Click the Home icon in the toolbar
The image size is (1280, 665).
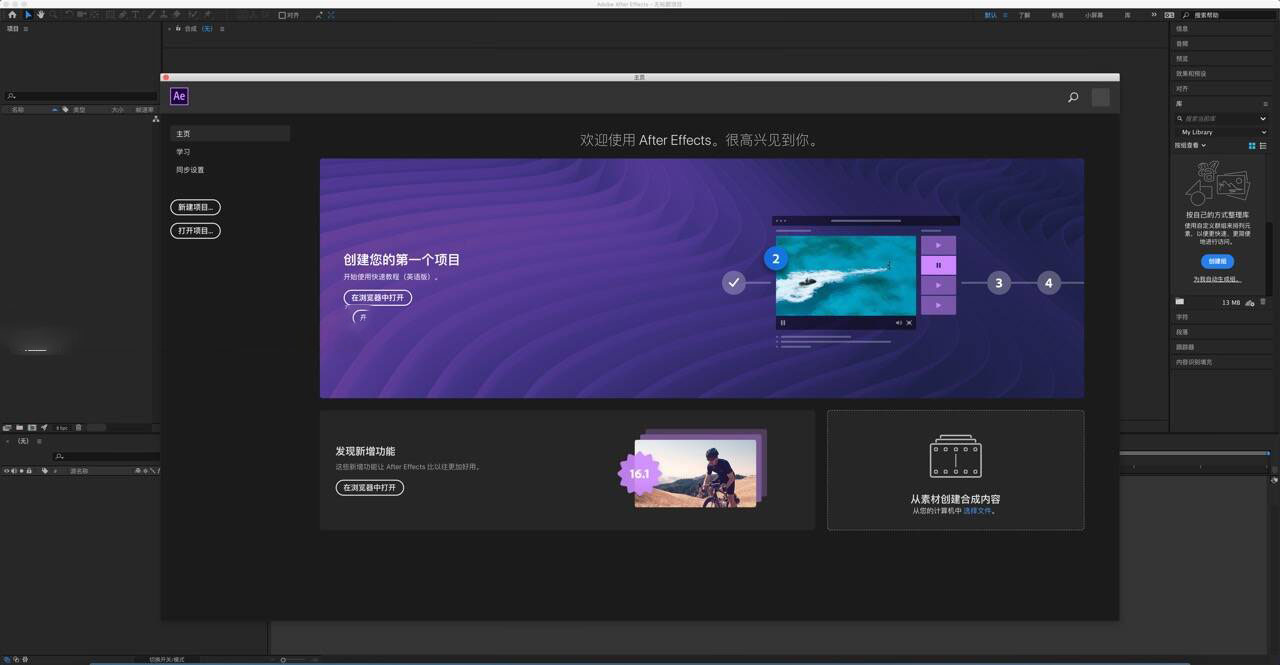12,14
